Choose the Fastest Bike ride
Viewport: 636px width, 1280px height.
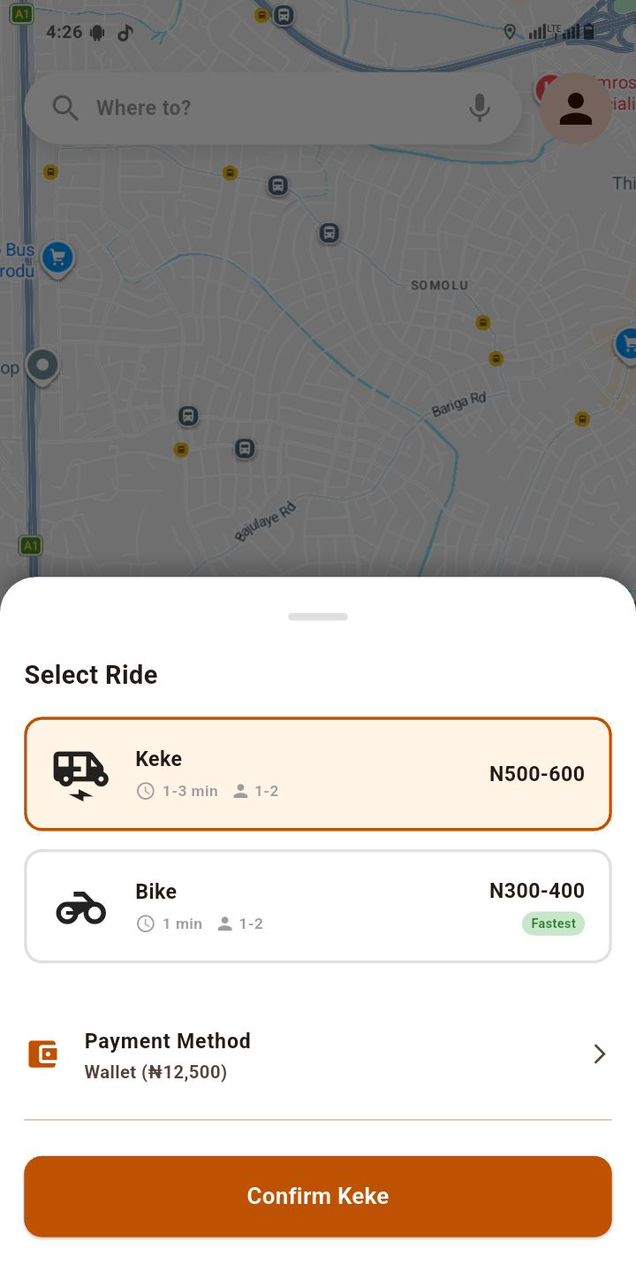point(553,923)
